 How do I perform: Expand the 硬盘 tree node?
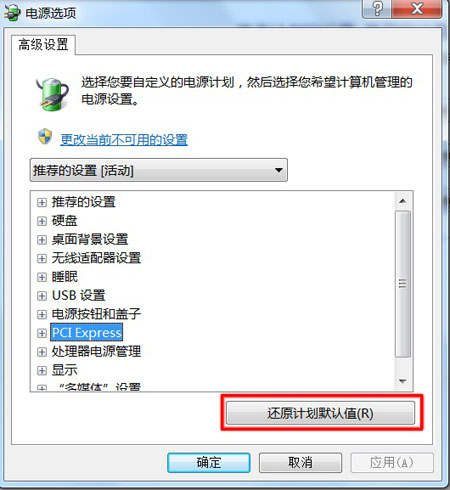(x=42, y=221)
